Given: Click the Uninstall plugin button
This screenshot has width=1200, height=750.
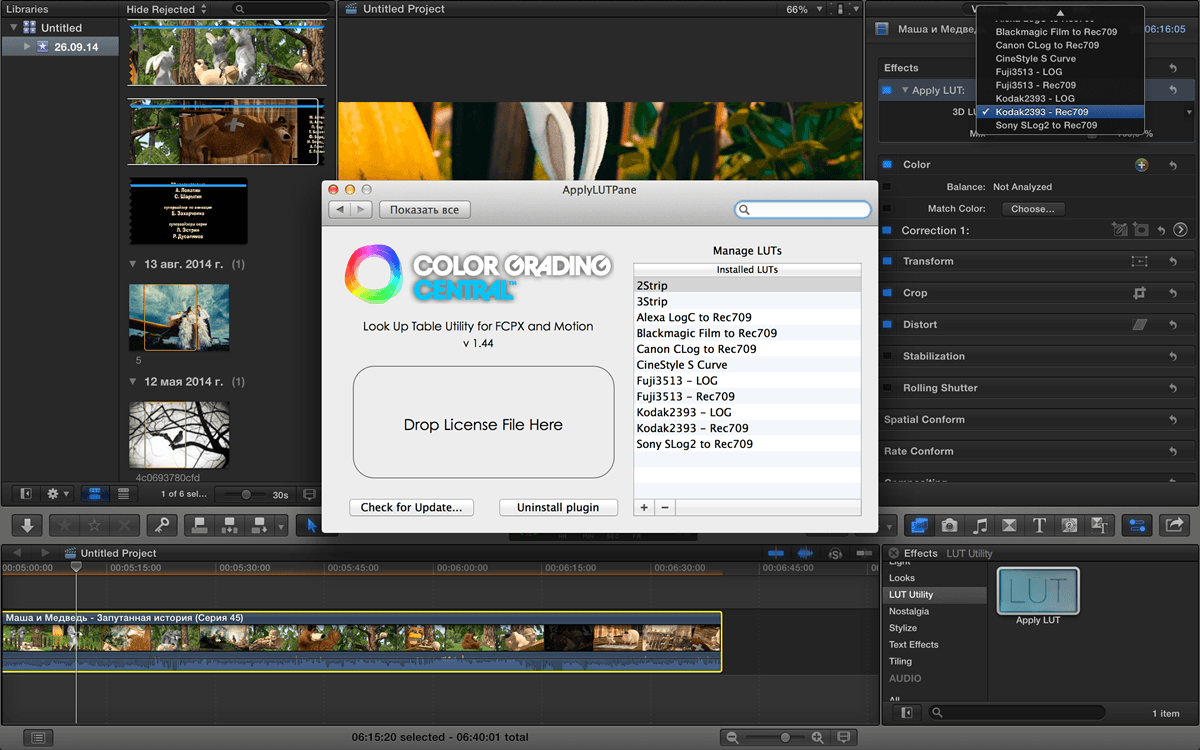Looking at the screenshot, I should (x=558, y=507).
